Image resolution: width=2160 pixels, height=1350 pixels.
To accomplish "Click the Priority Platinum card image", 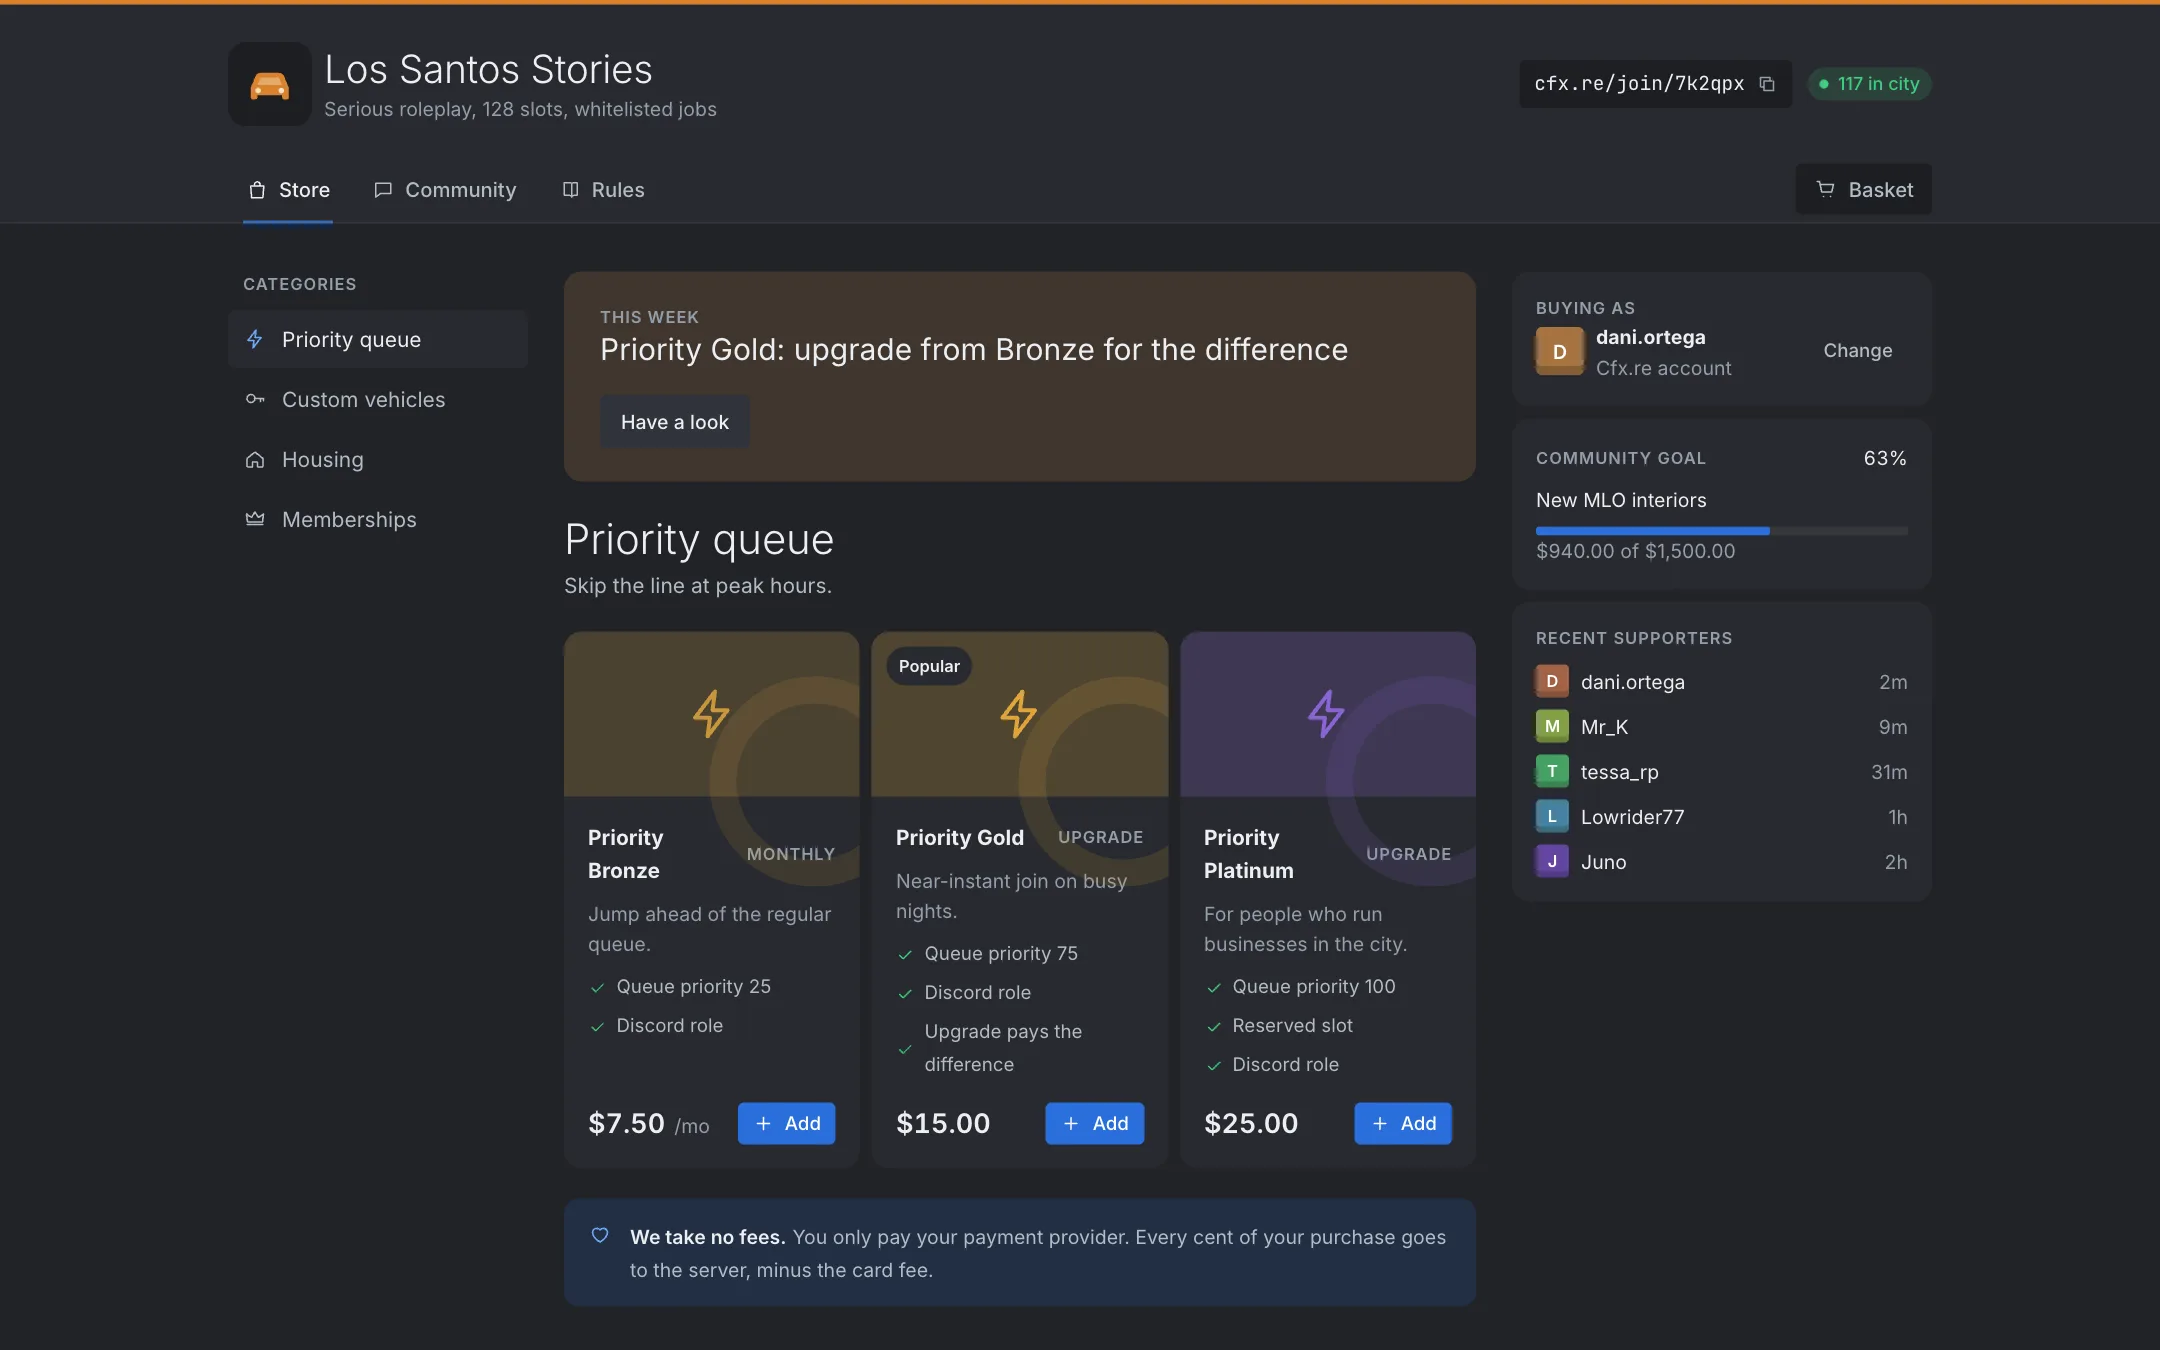I will tap(1328, 714).
